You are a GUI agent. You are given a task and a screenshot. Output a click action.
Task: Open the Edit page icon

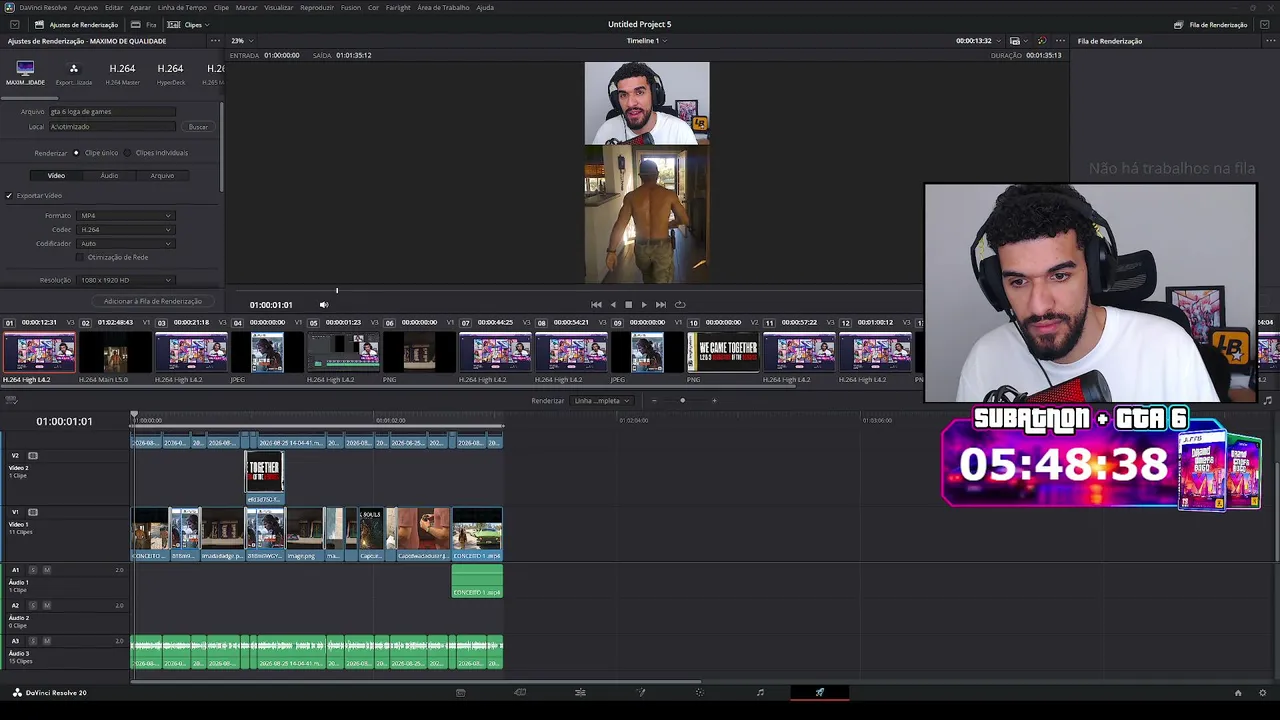click(580, 692)
